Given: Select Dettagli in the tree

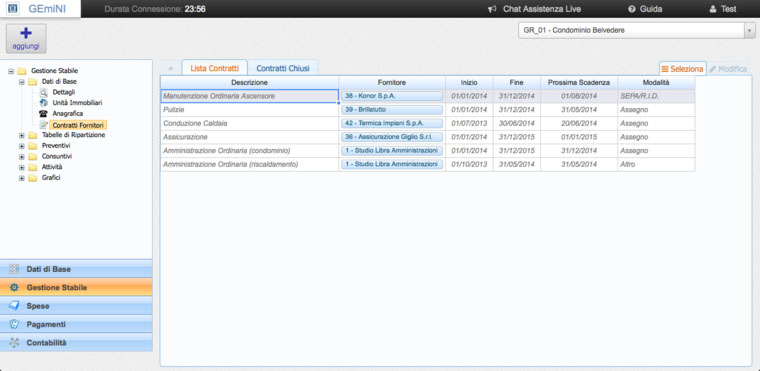Looking at the screenshot, I should [x=63, y=92].
